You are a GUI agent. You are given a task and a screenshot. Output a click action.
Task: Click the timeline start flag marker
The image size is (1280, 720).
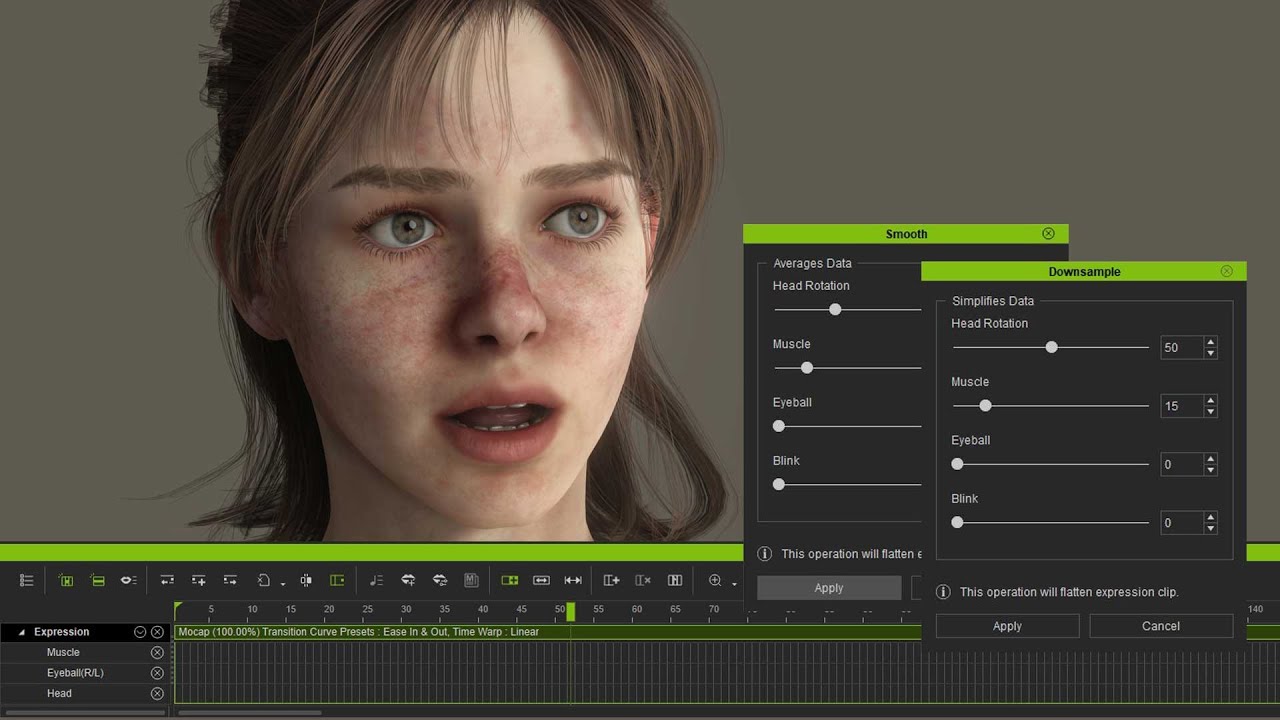[178, 608]
